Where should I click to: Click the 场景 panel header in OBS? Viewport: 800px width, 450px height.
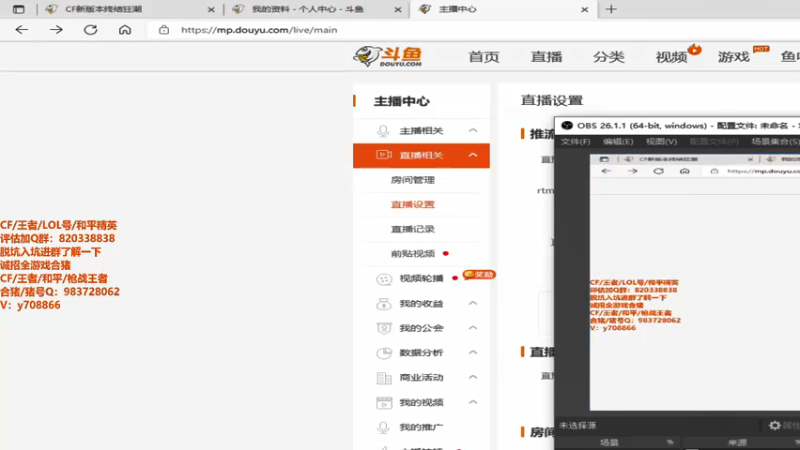tap(609, 442)
